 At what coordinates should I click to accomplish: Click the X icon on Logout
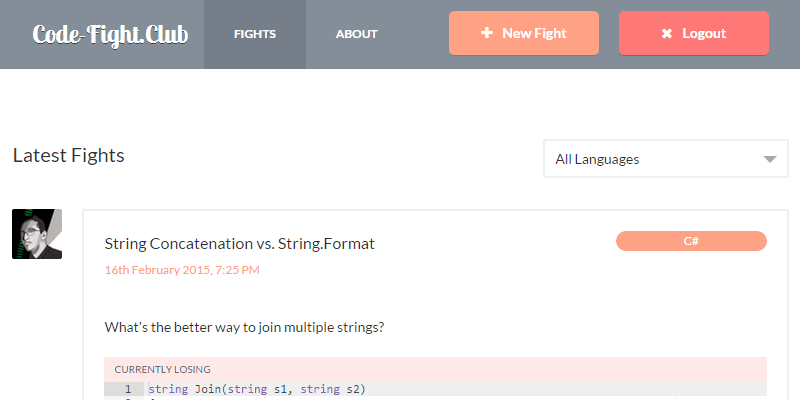click(667, 34)
